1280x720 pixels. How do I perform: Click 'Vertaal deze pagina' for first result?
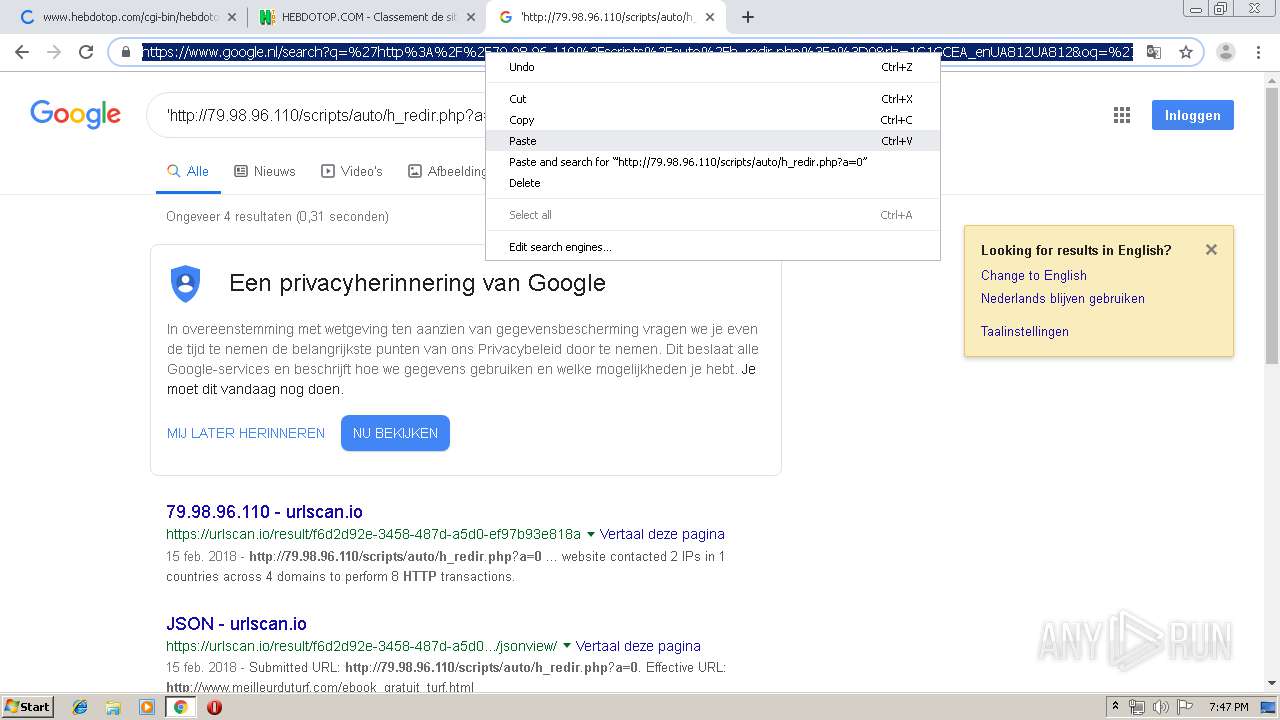(662, 535)
